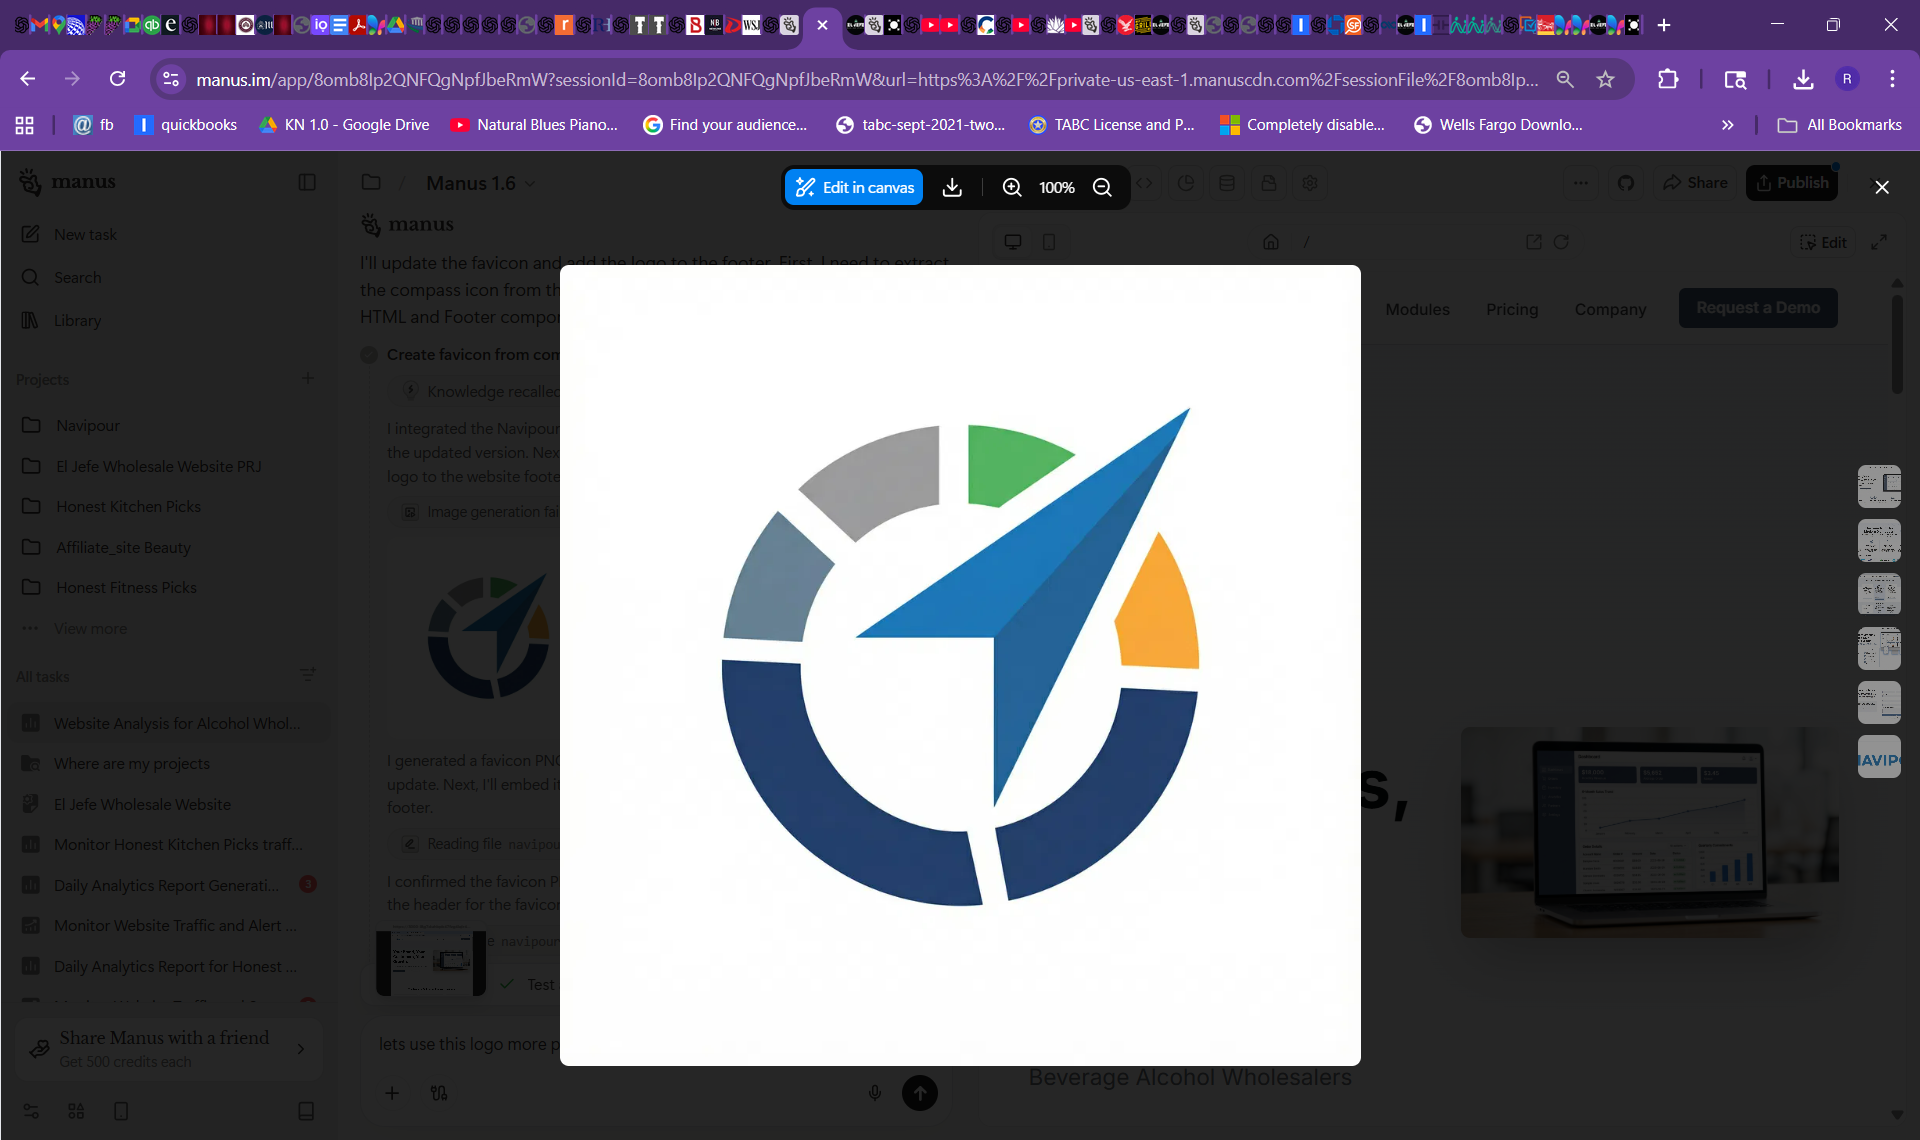Switch preview to mobile device view
Screen dimensions: 1920x1140
pyautogui.click(x=1048, y=242)
